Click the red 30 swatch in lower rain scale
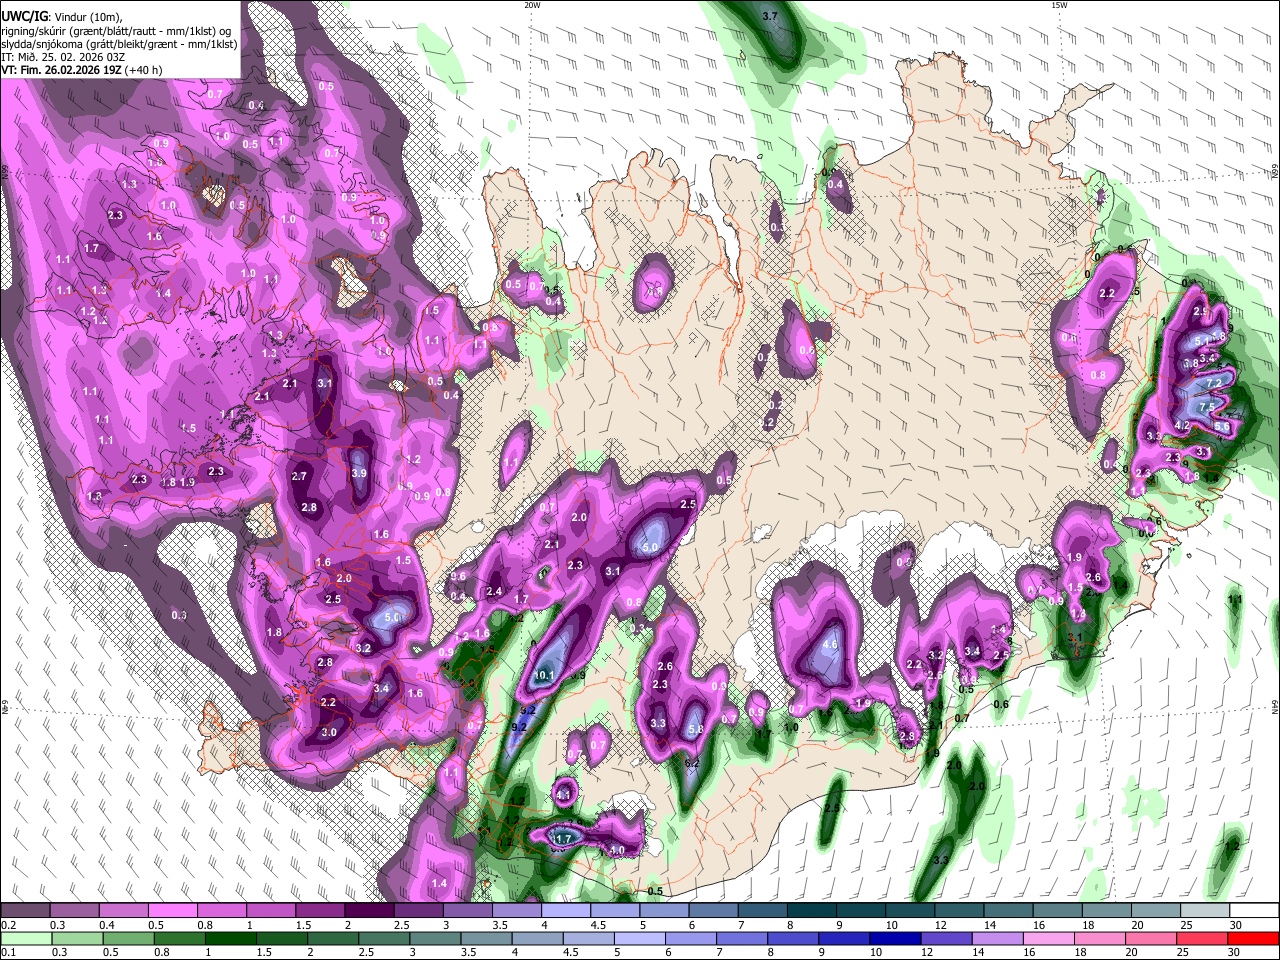Viewport: 1280px width, 960px height. click(x=1253, y=938)
